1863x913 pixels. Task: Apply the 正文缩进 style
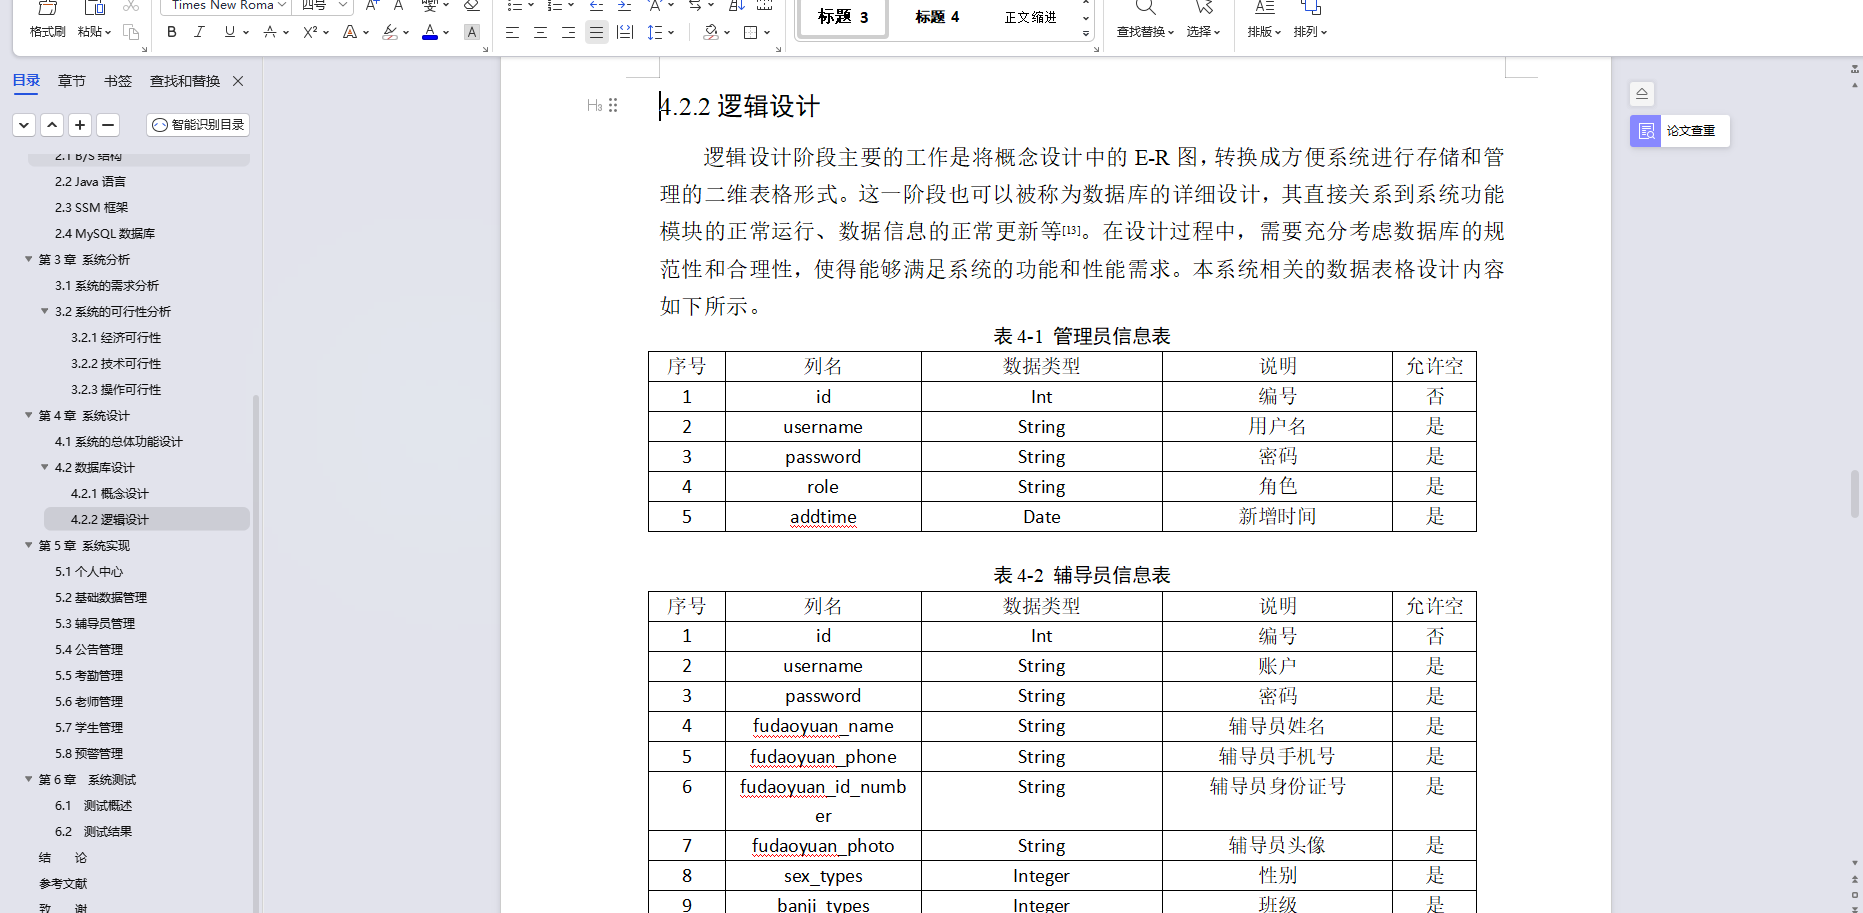click(1030, 17)
